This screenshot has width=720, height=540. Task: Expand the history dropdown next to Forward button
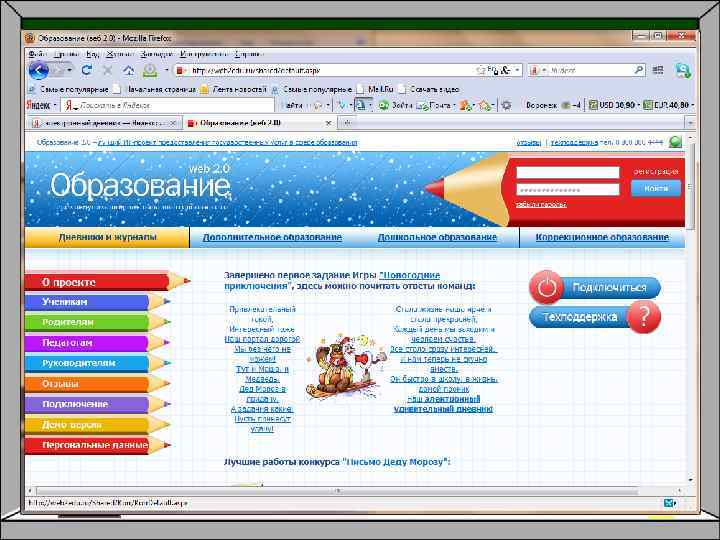(69, 70)
